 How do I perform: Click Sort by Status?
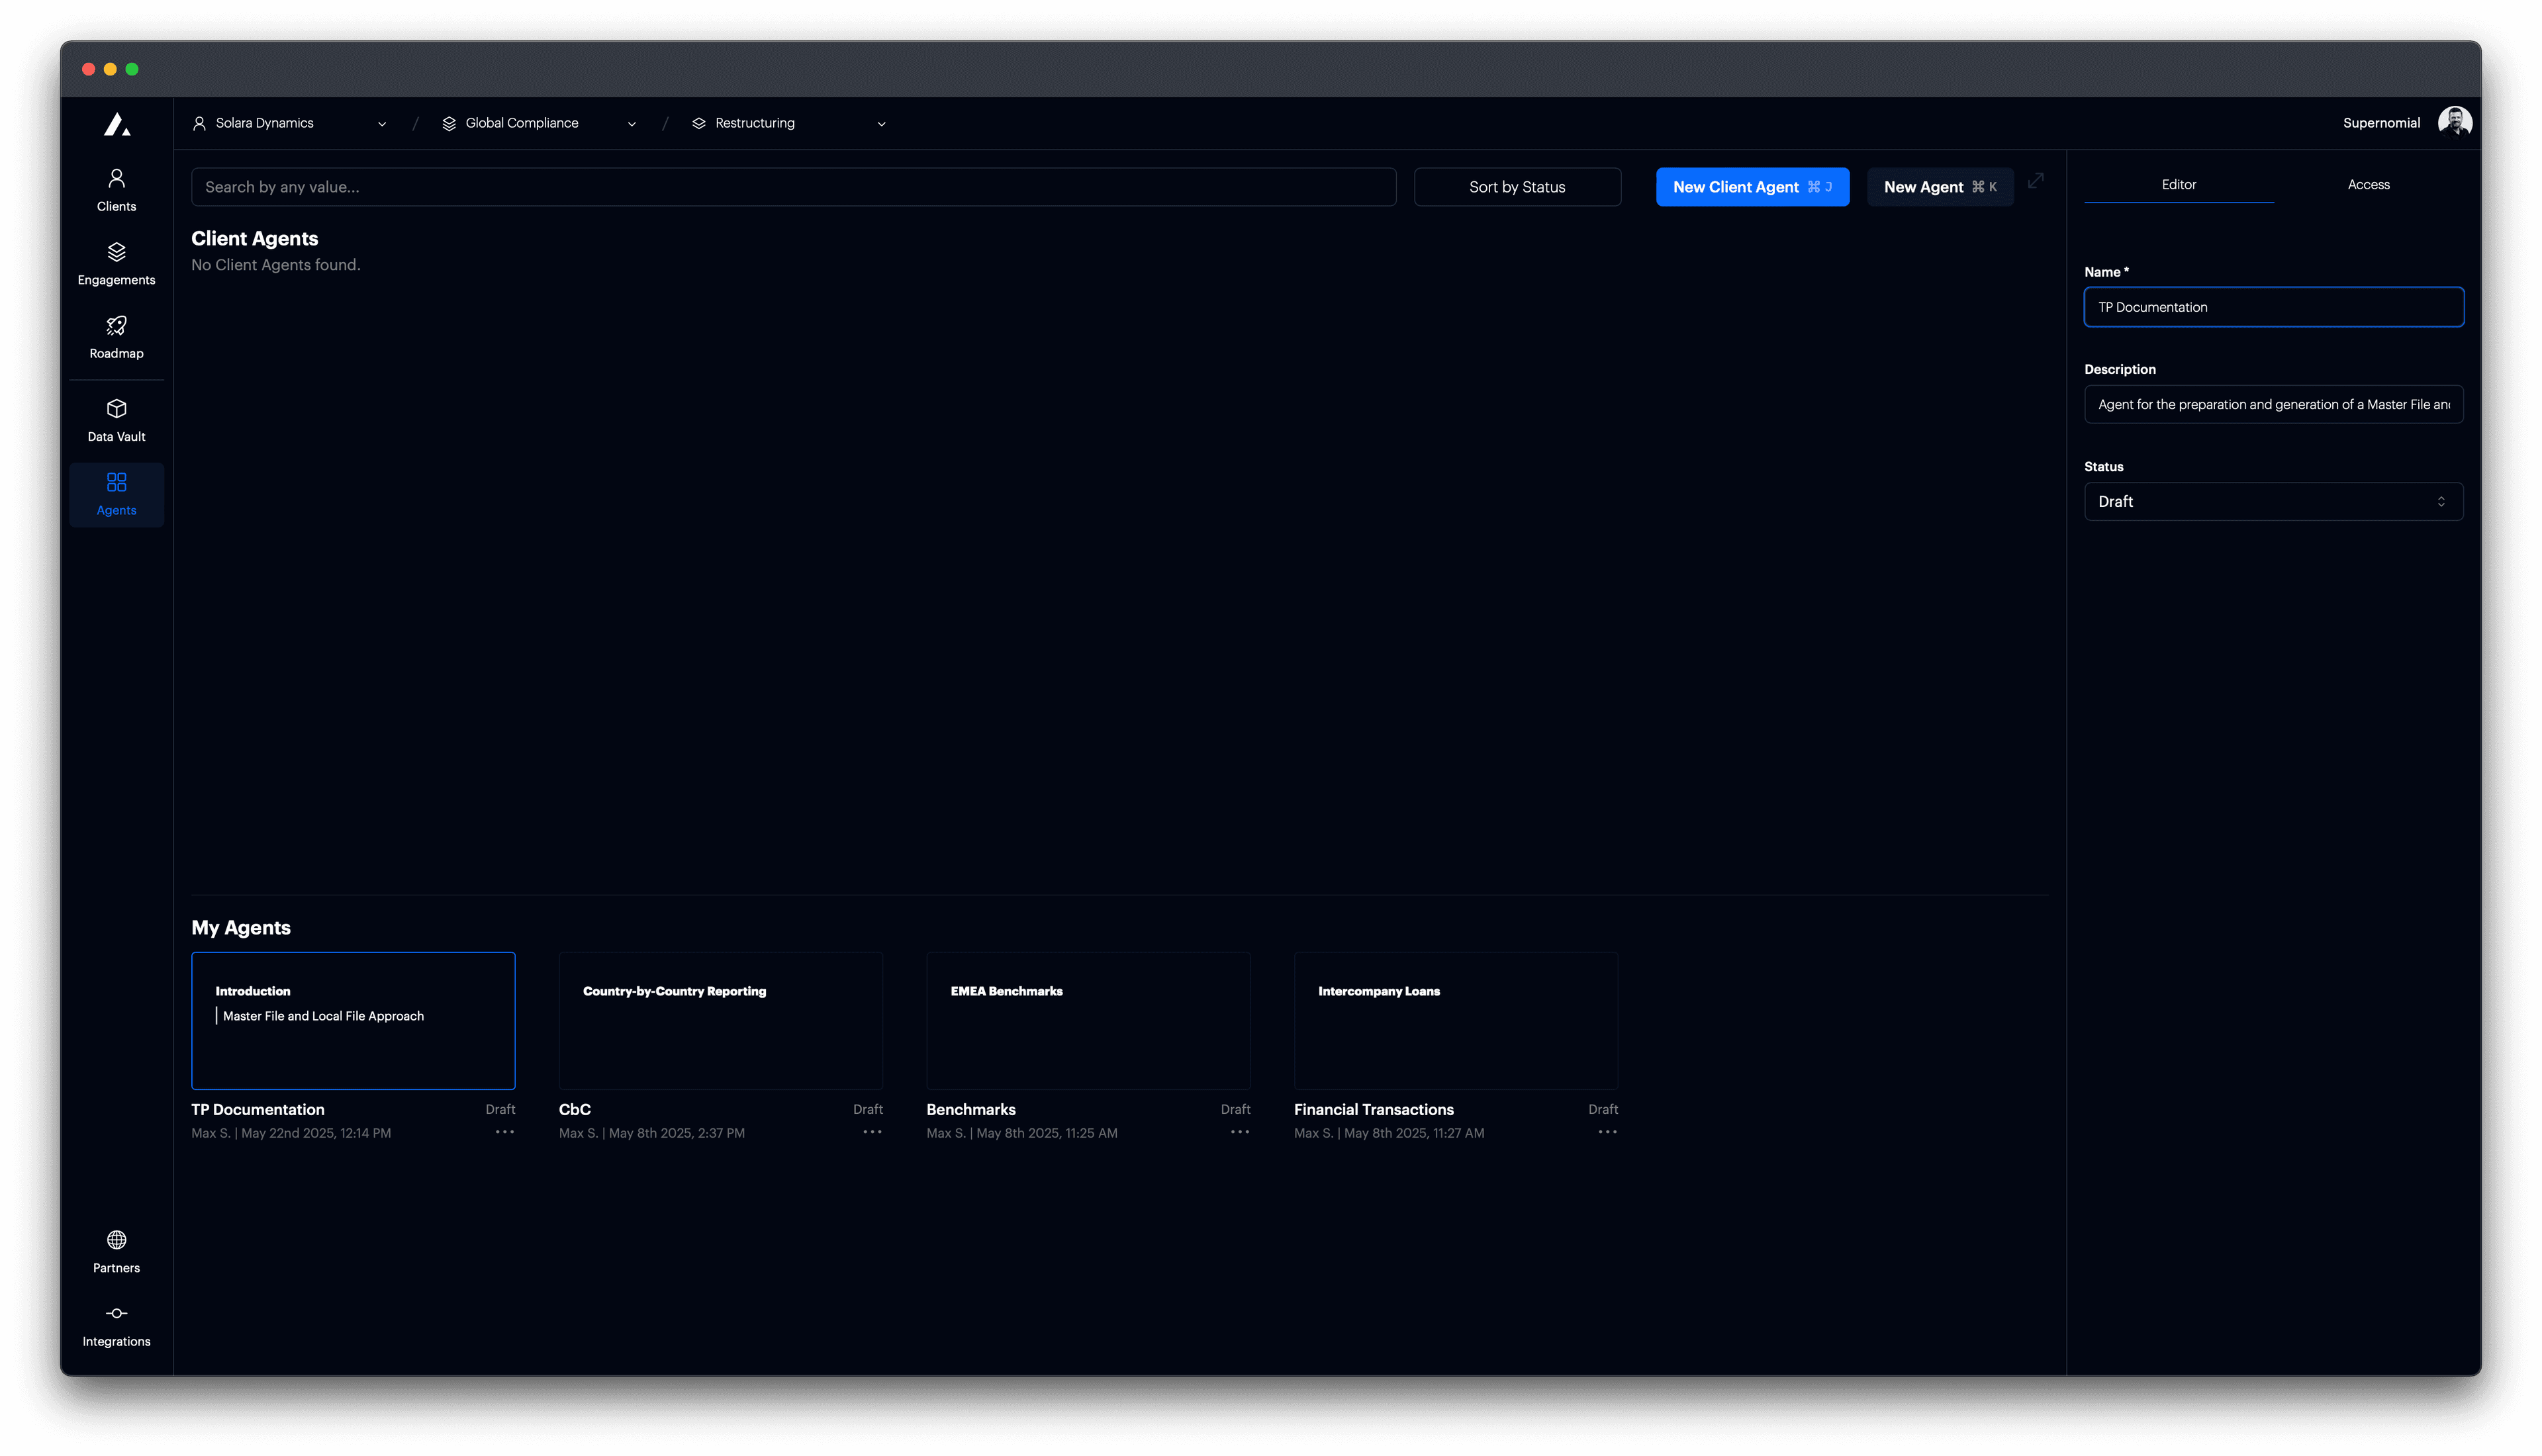(1516, 186)
